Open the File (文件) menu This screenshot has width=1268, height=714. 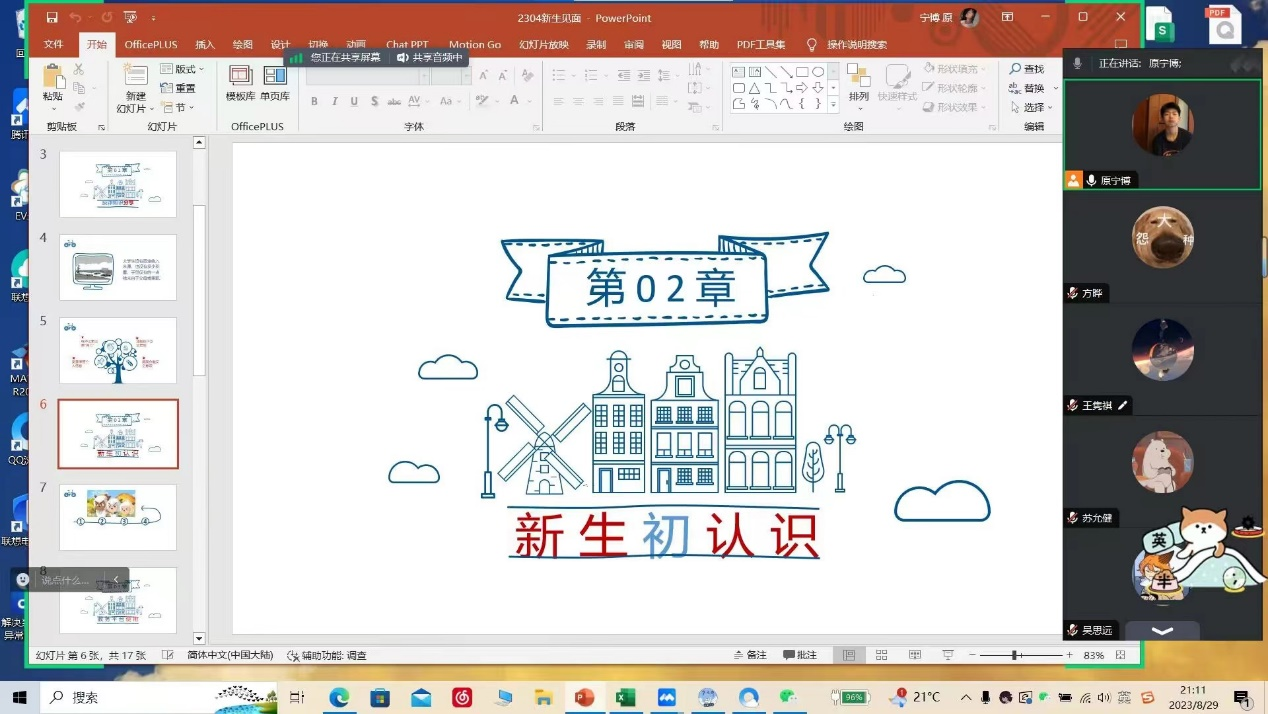pos(53,45)
